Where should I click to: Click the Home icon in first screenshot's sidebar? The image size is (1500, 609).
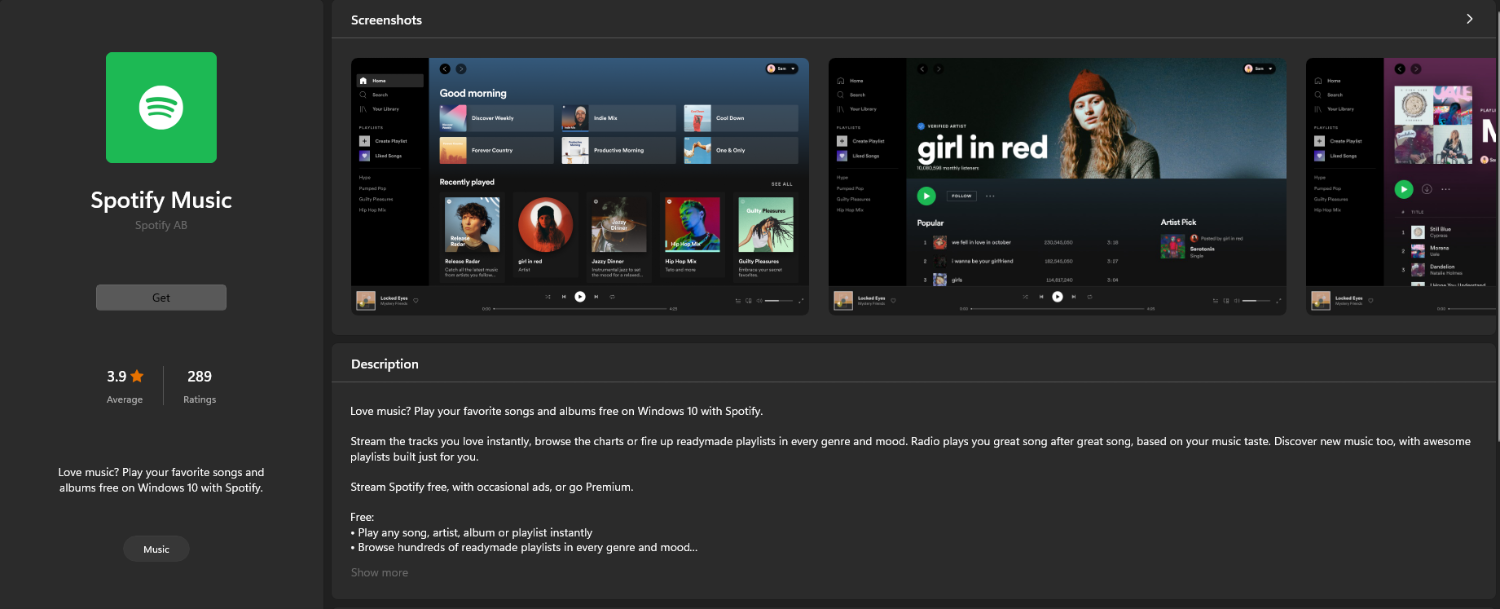pos(363,81)
